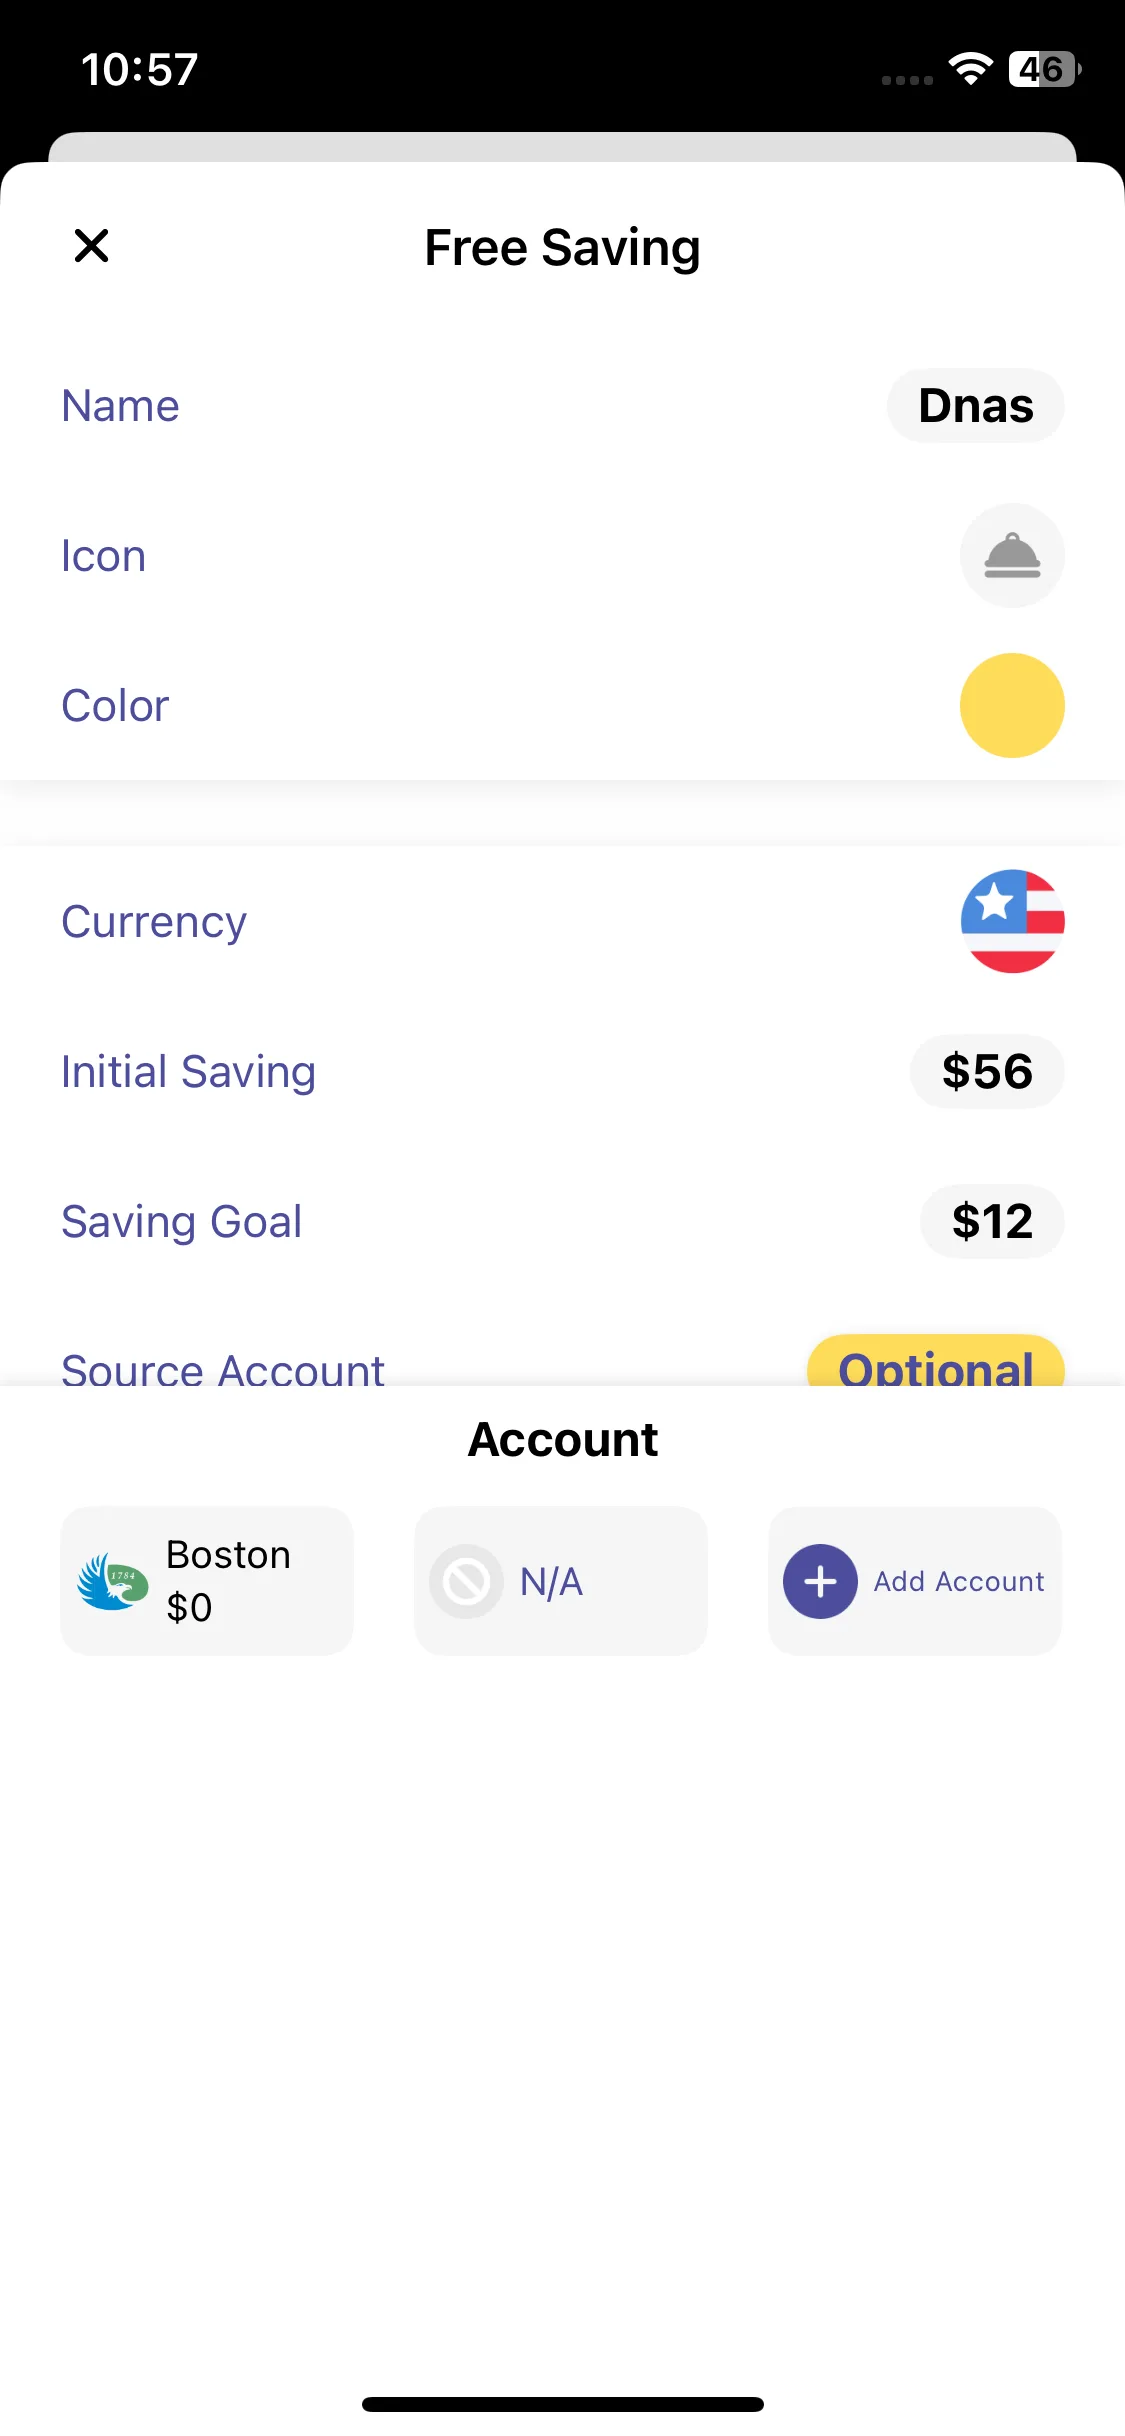Edit the name field showing Dnas
Screen dimensions: 1125x2436
click(975, 406)
